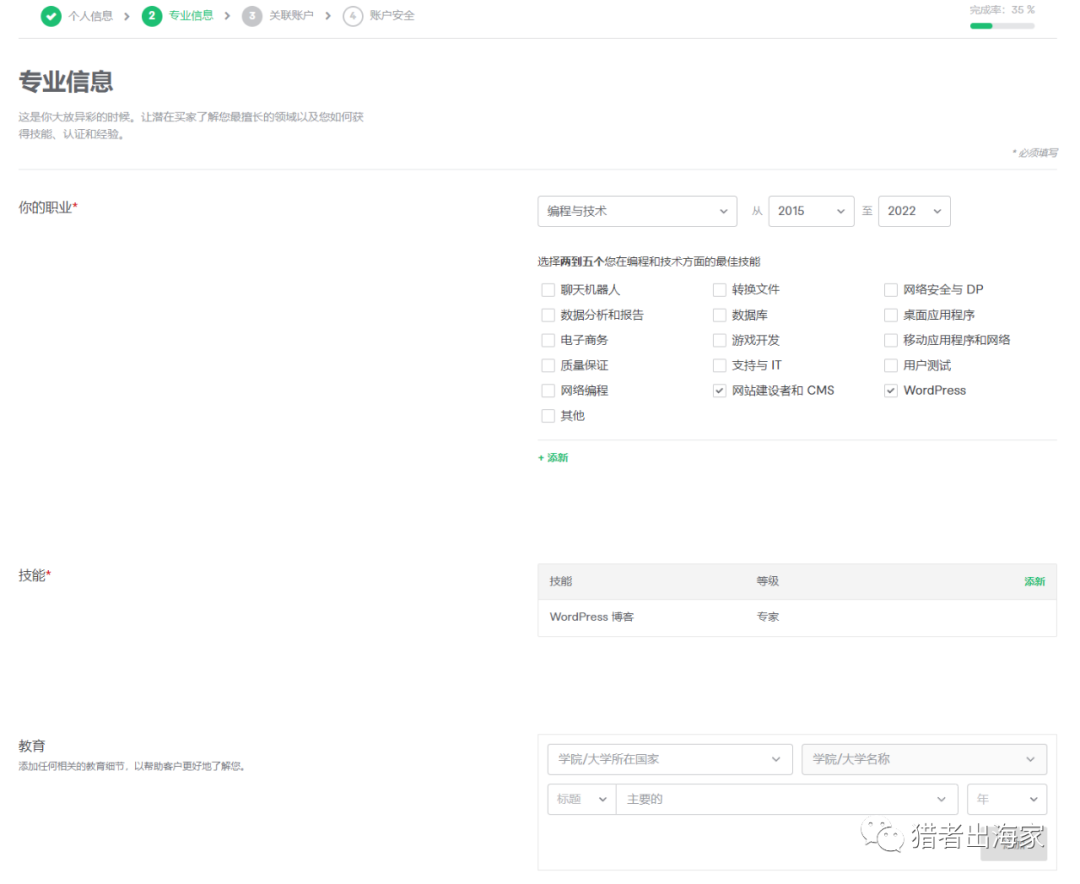Open the 标题 title dropdown
The image size is (1080, 884).
click(582, 799)
